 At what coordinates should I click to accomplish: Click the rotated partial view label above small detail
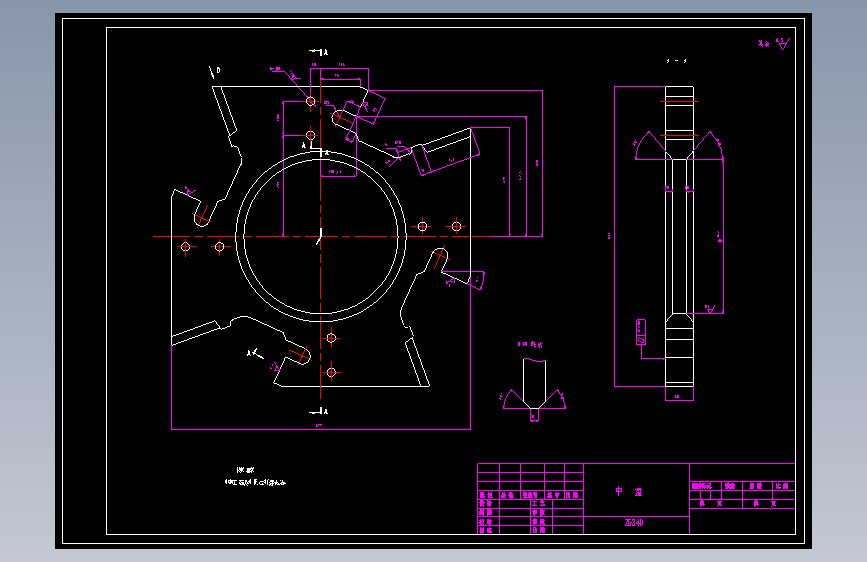tap(530, 345)
